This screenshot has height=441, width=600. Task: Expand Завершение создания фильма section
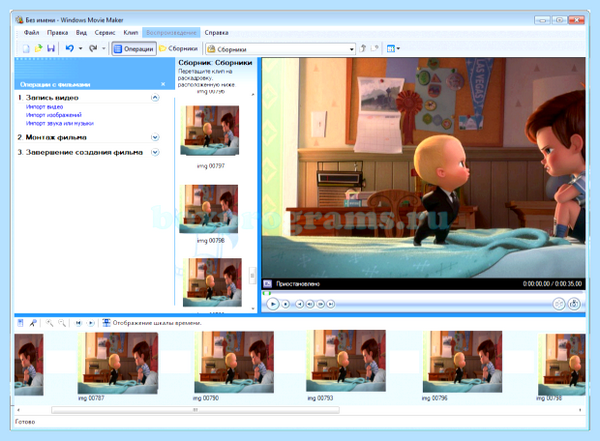point(155,152)
